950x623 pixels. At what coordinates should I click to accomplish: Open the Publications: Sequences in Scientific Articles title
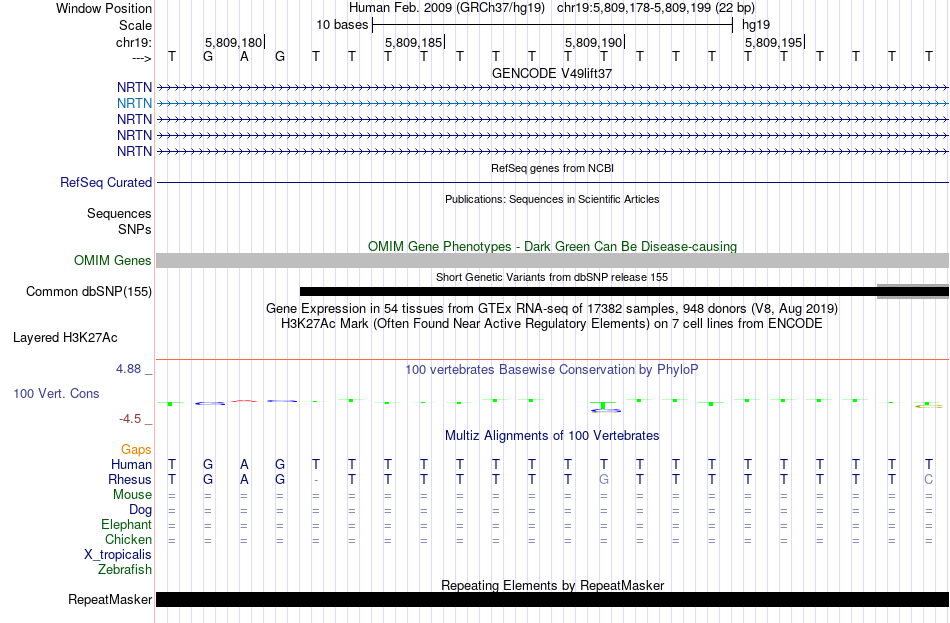click(x=552, y=199)
